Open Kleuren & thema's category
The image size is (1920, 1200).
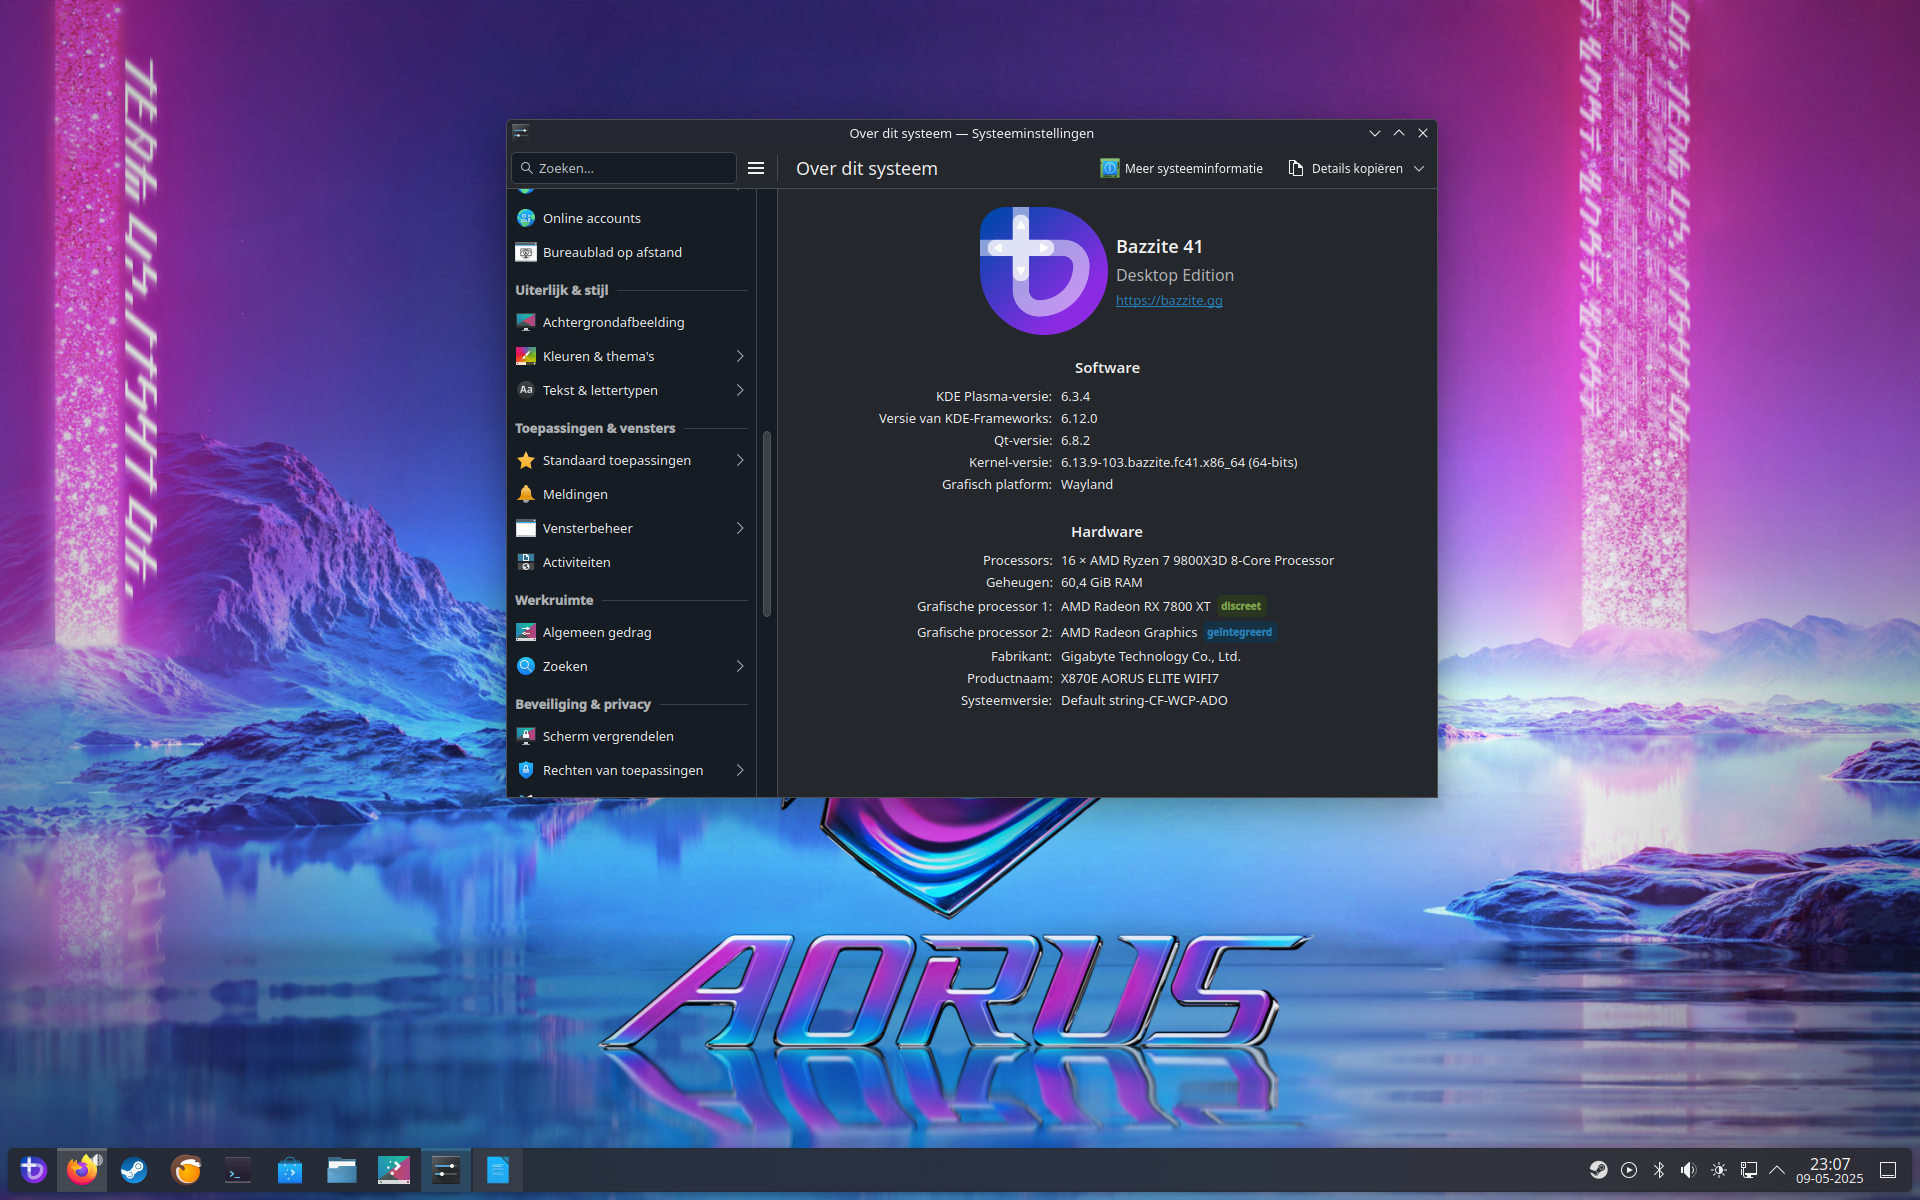631,356
